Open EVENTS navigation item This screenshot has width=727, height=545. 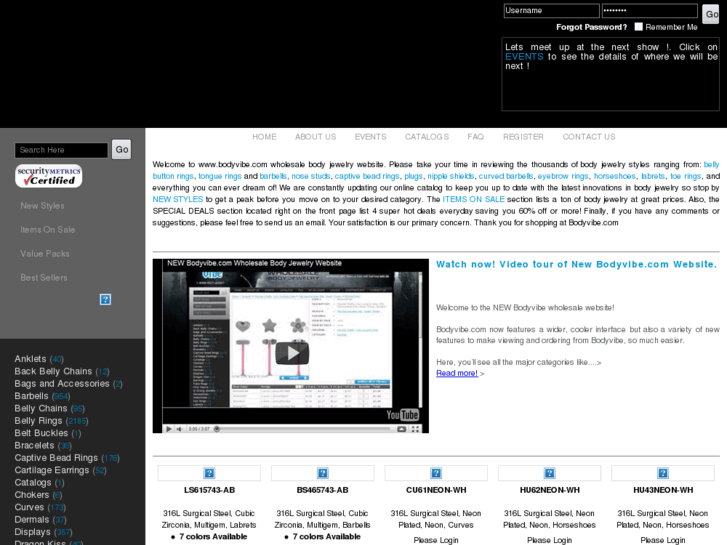[x=370, y=137]
